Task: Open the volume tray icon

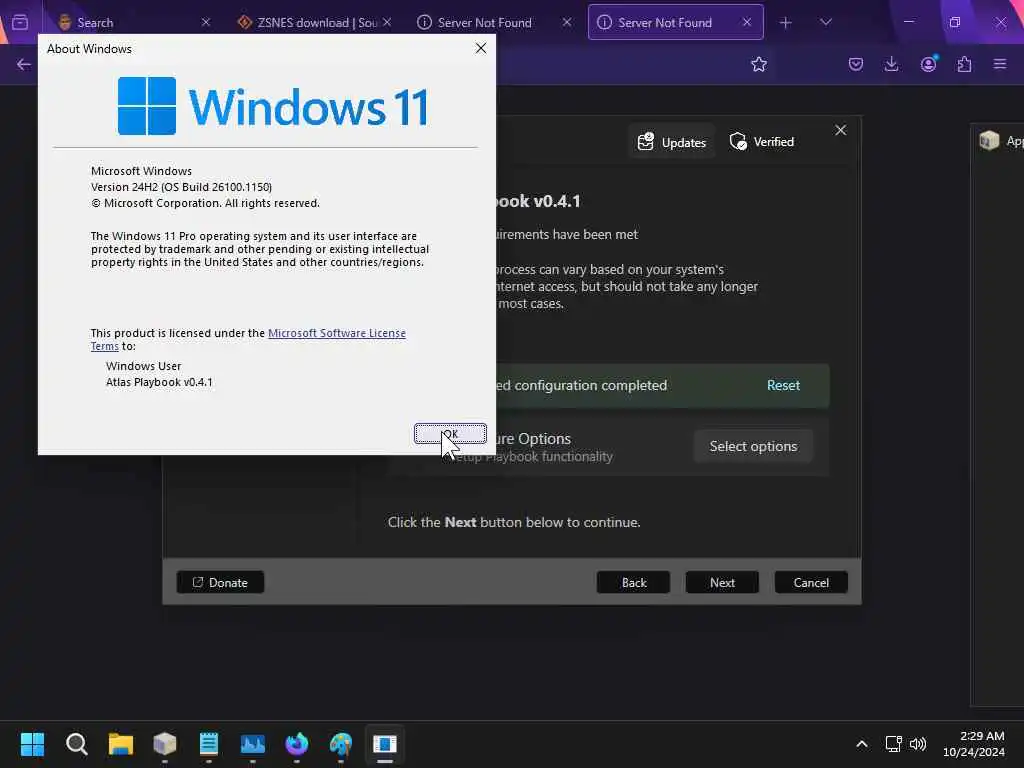Action: click(918, 744)
